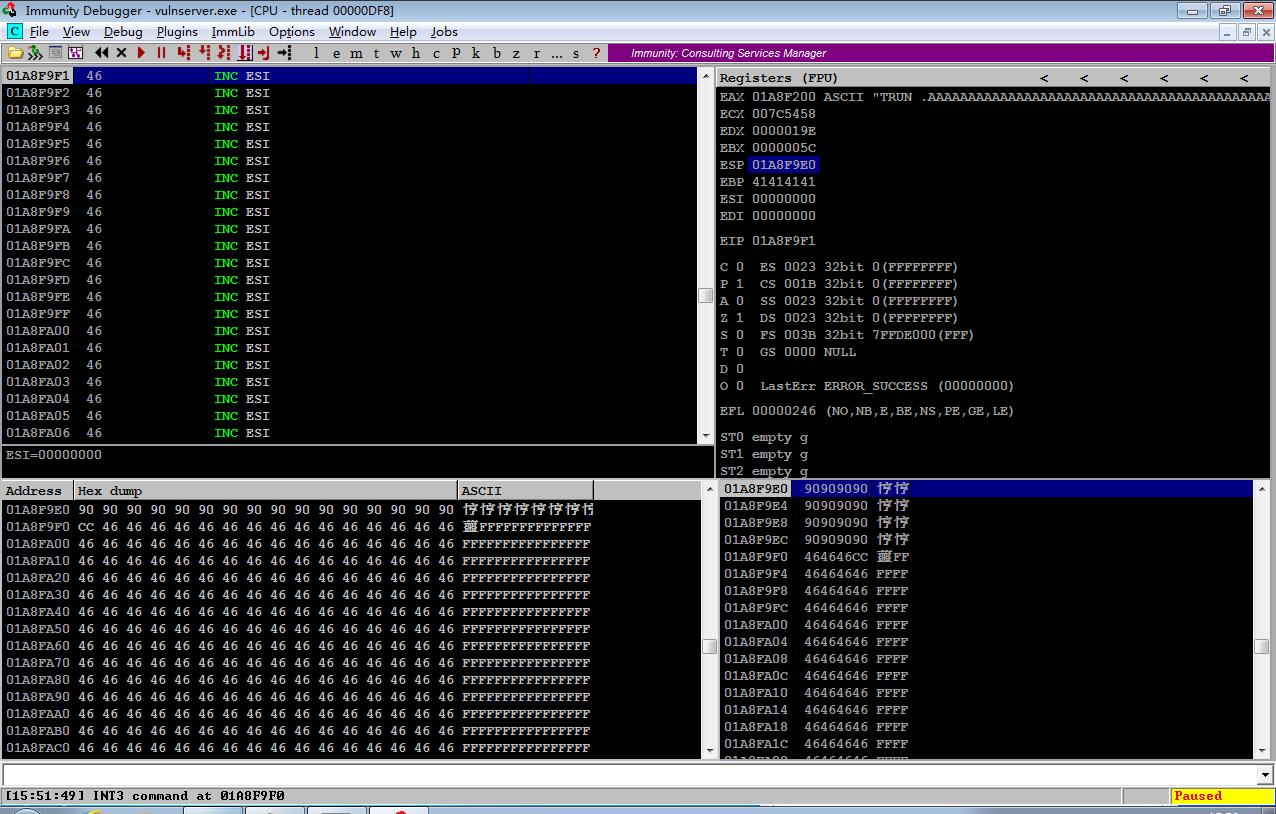Image resolution: width=1276 pixels, height=814 pixels.
Task: Click the command input field at bottom
Action: (629, 775)
